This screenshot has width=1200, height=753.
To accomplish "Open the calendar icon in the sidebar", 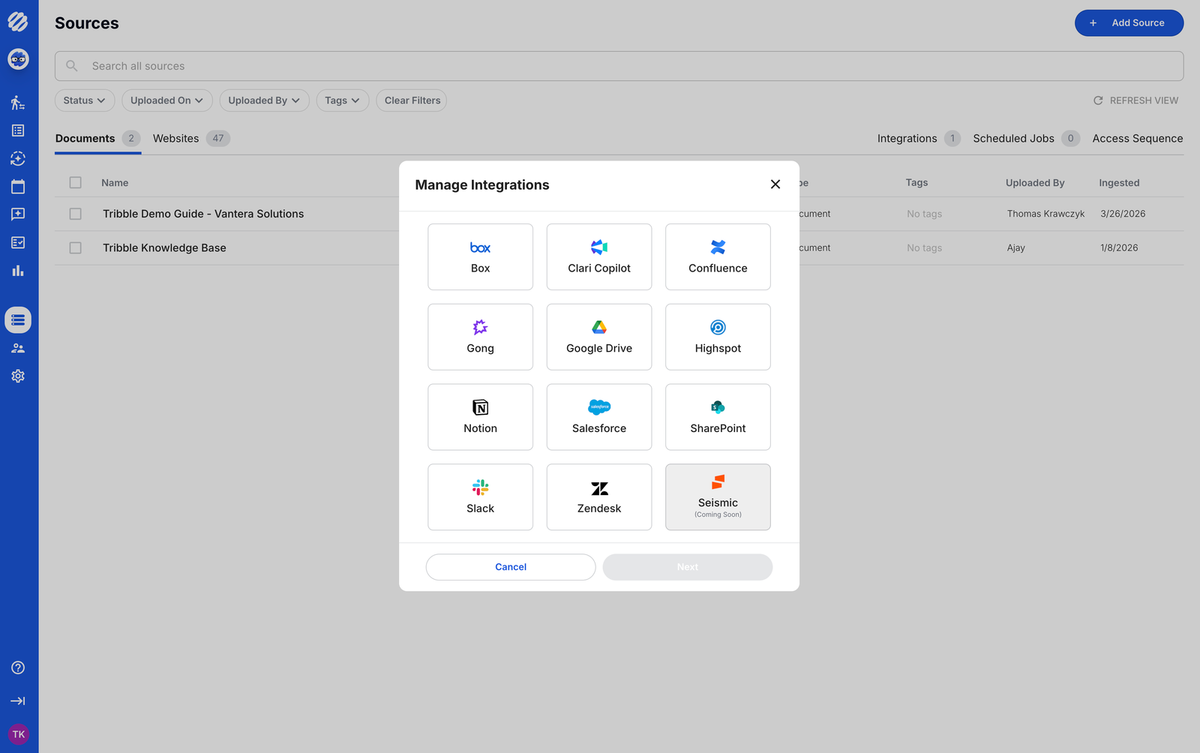I will click(x=18, y=186).
